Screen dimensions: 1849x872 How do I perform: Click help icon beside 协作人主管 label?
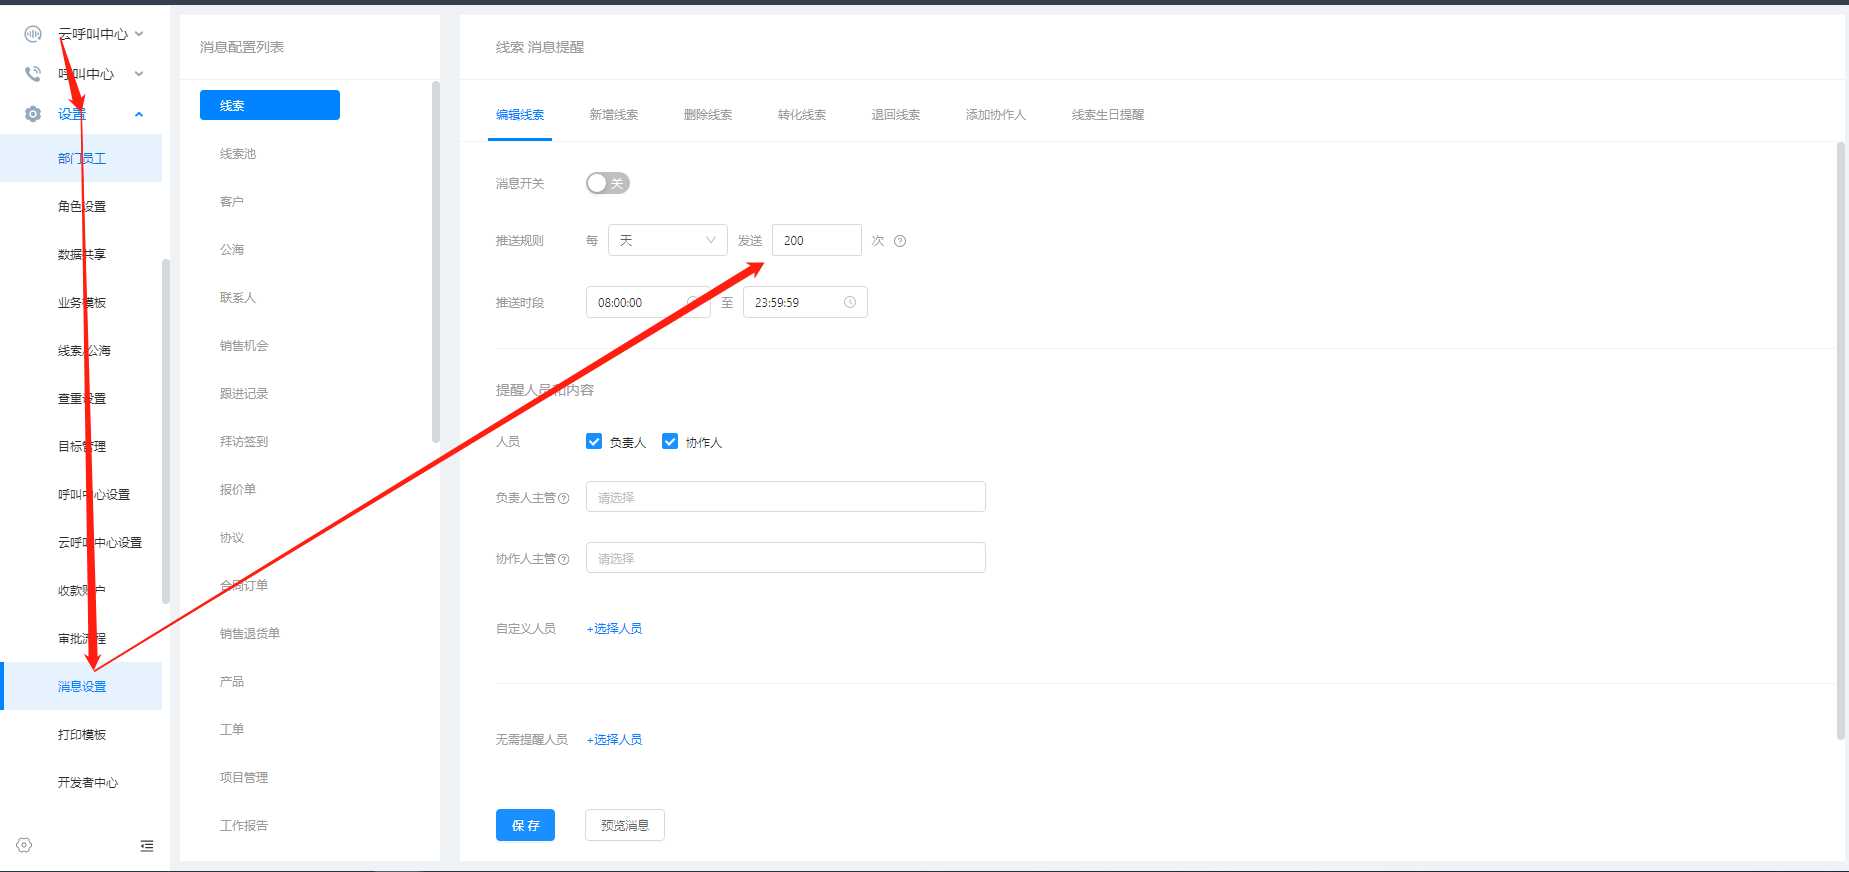pyautogui.click(x=564, y=559)
